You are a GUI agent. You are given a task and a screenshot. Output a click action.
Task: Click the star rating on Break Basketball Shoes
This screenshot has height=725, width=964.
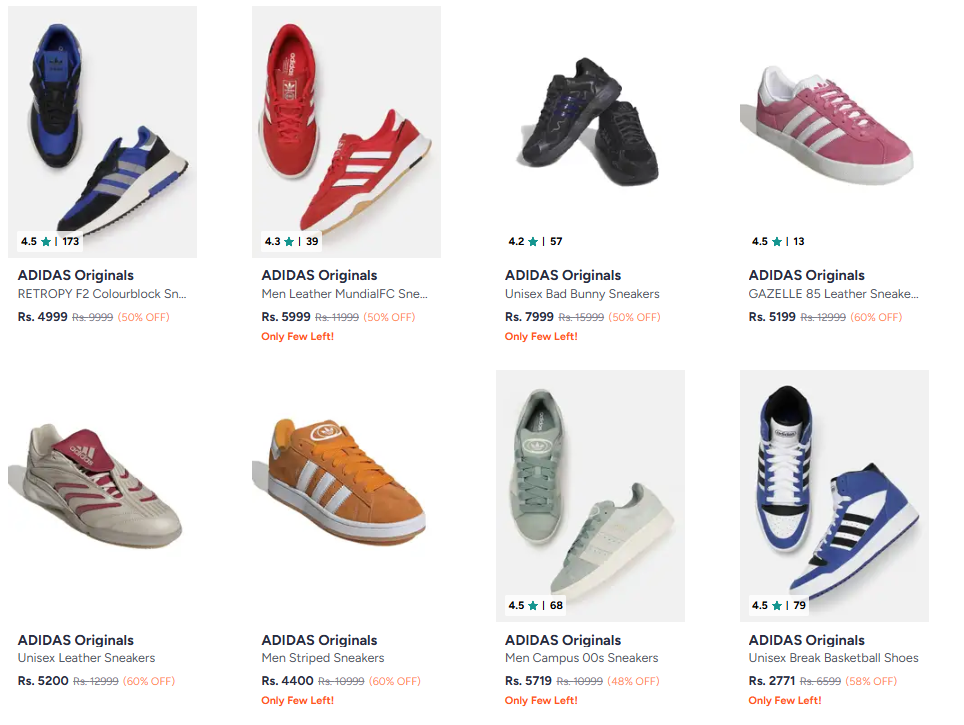pyautogui.click(x=776, y=605)
